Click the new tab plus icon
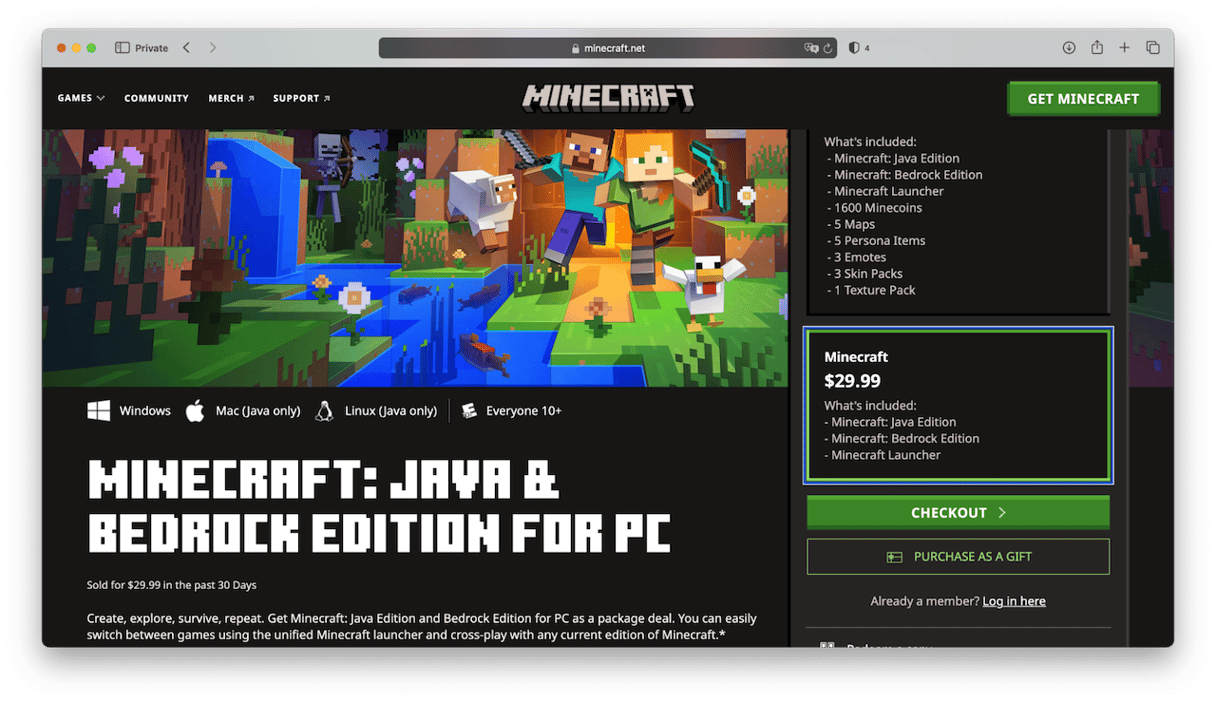This screenshot has width=1216, height=703. pyautogui.click(x=1125, y=47)
